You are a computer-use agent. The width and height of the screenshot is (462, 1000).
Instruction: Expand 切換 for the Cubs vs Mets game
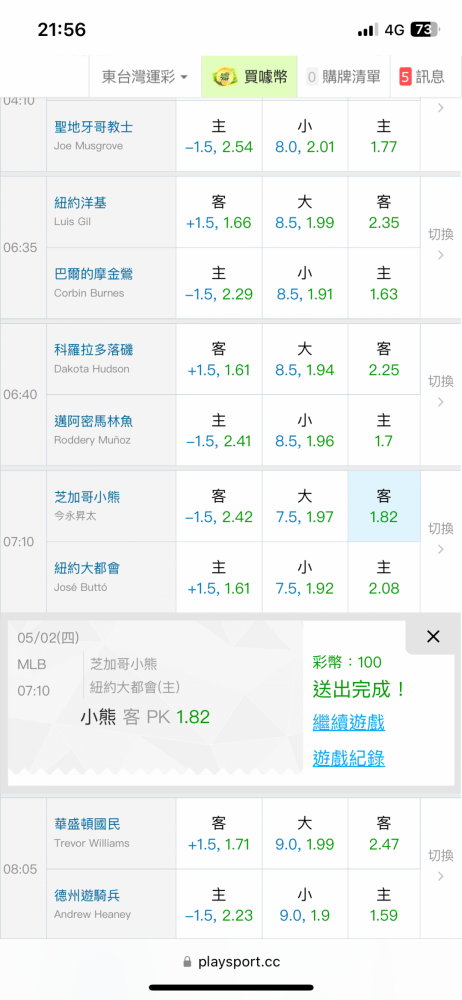(440, 538)
